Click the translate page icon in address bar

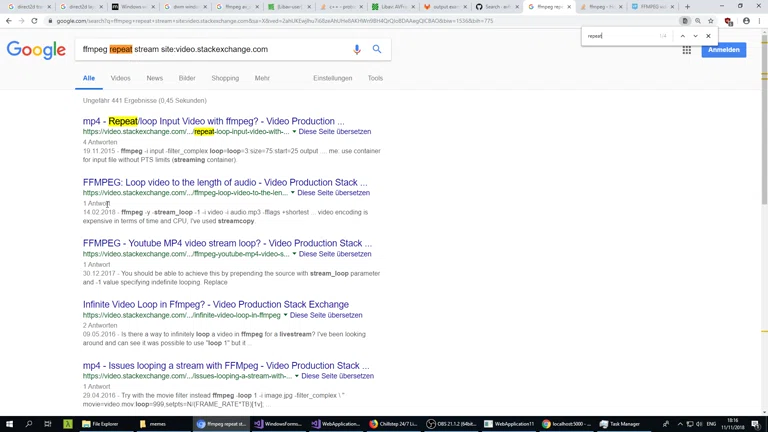(685, 21)
